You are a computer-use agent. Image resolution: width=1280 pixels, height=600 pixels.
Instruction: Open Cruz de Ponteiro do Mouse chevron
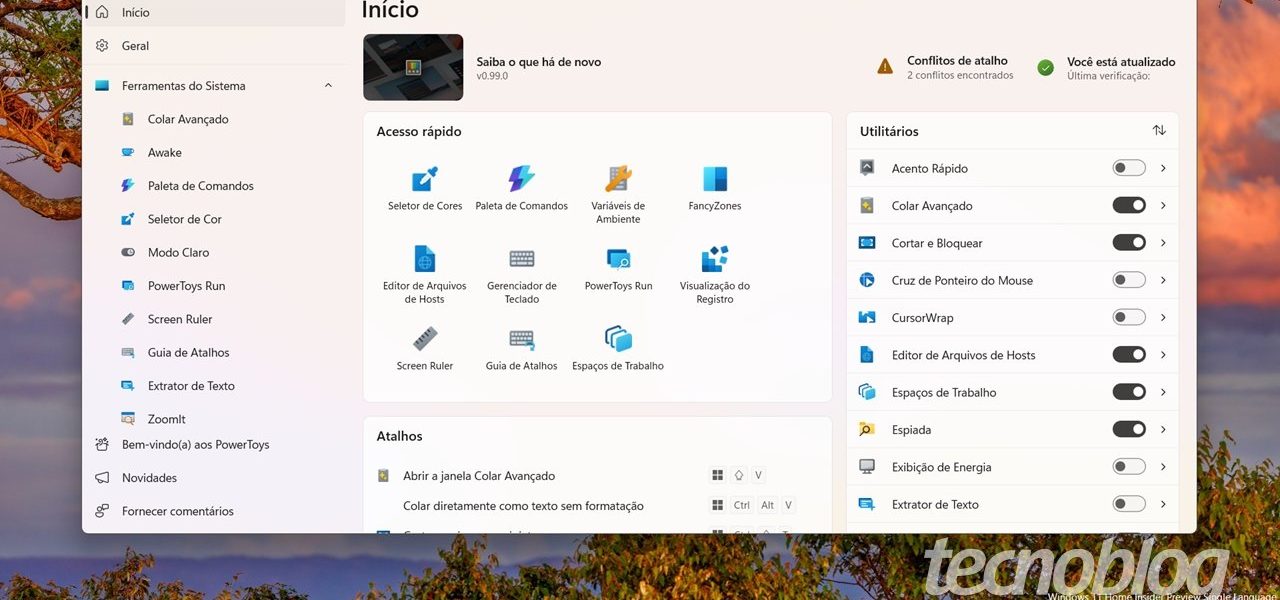1163,280
